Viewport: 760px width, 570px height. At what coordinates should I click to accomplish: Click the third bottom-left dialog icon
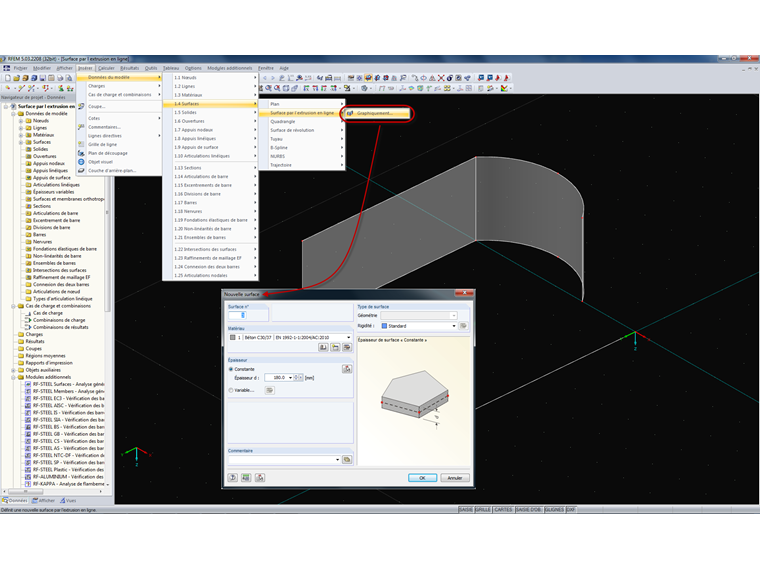click(260, 478)
